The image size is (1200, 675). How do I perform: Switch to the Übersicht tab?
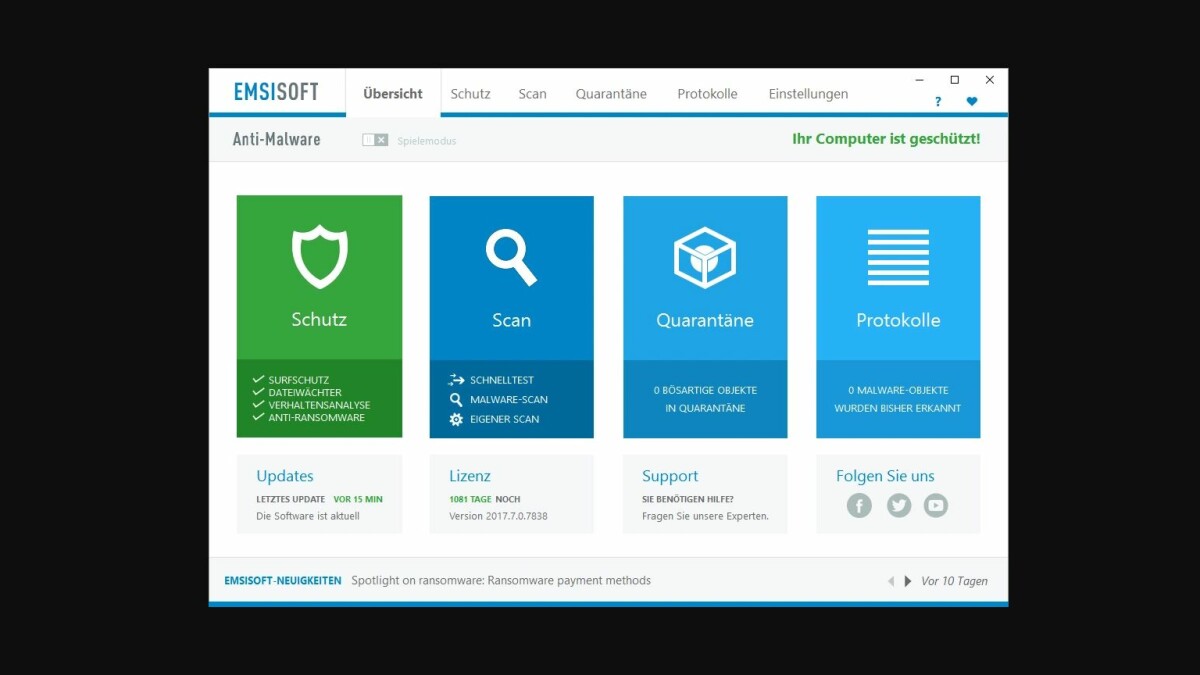click(393, 94)
